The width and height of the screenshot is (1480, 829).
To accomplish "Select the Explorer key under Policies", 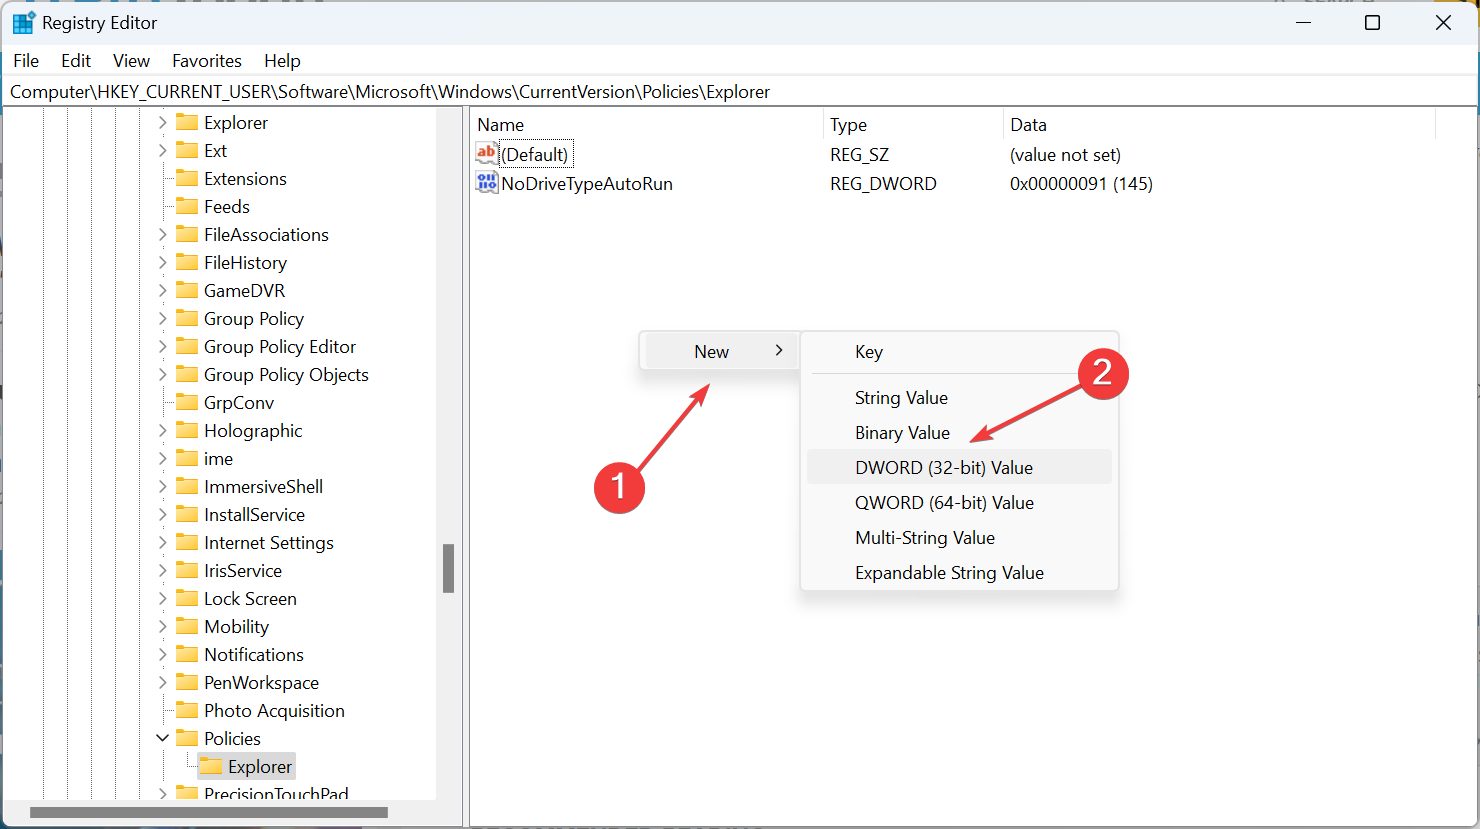I will click(x=260, y=767).
